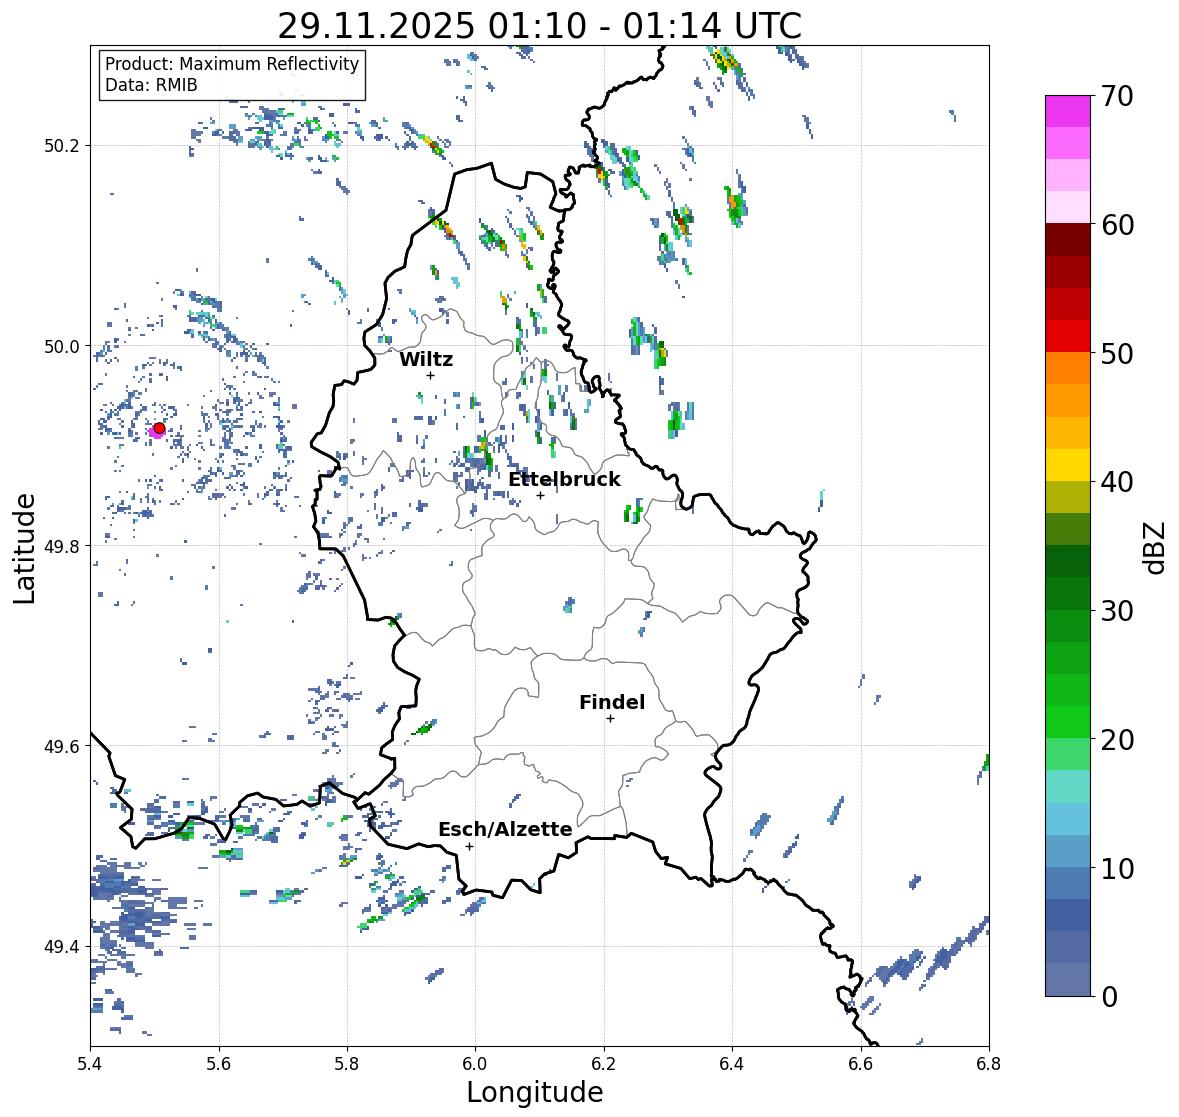Click the 10 dBZ colorbar label
The height and width of the screenshot is (1117, 1179).
[1117, 868]
